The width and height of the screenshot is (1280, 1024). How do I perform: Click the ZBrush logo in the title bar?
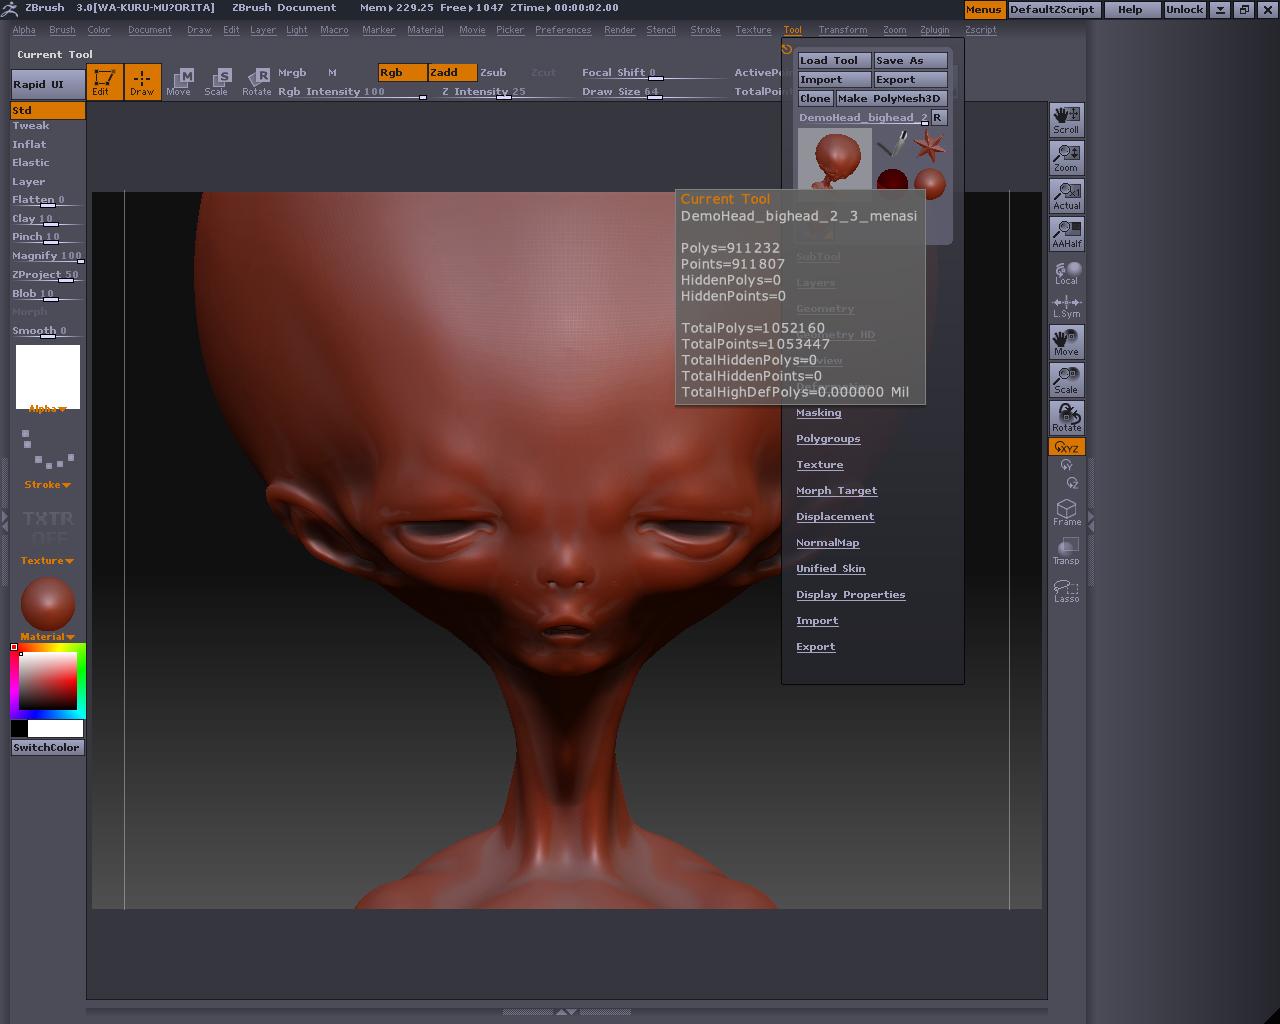pos(12,8)
